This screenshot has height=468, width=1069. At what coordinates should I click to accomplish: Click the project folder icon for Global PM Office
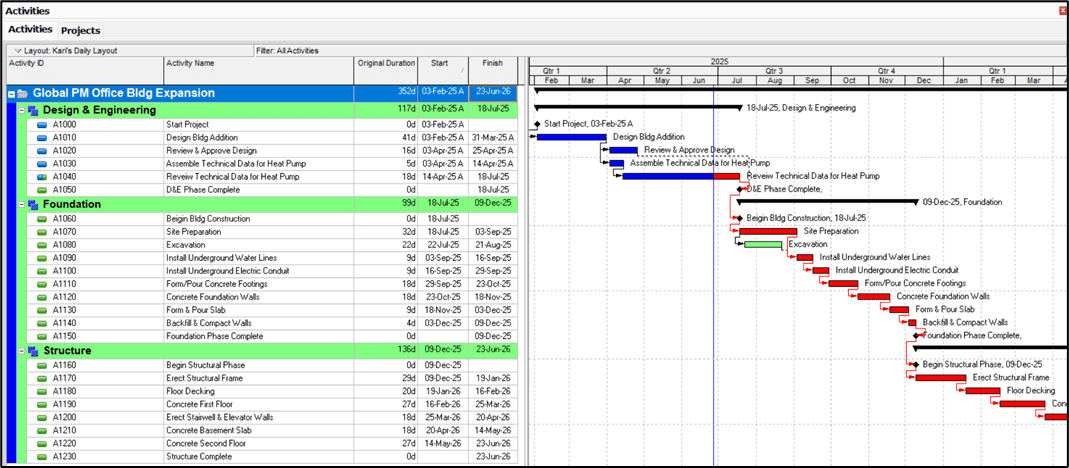click(x=22, y=93)
